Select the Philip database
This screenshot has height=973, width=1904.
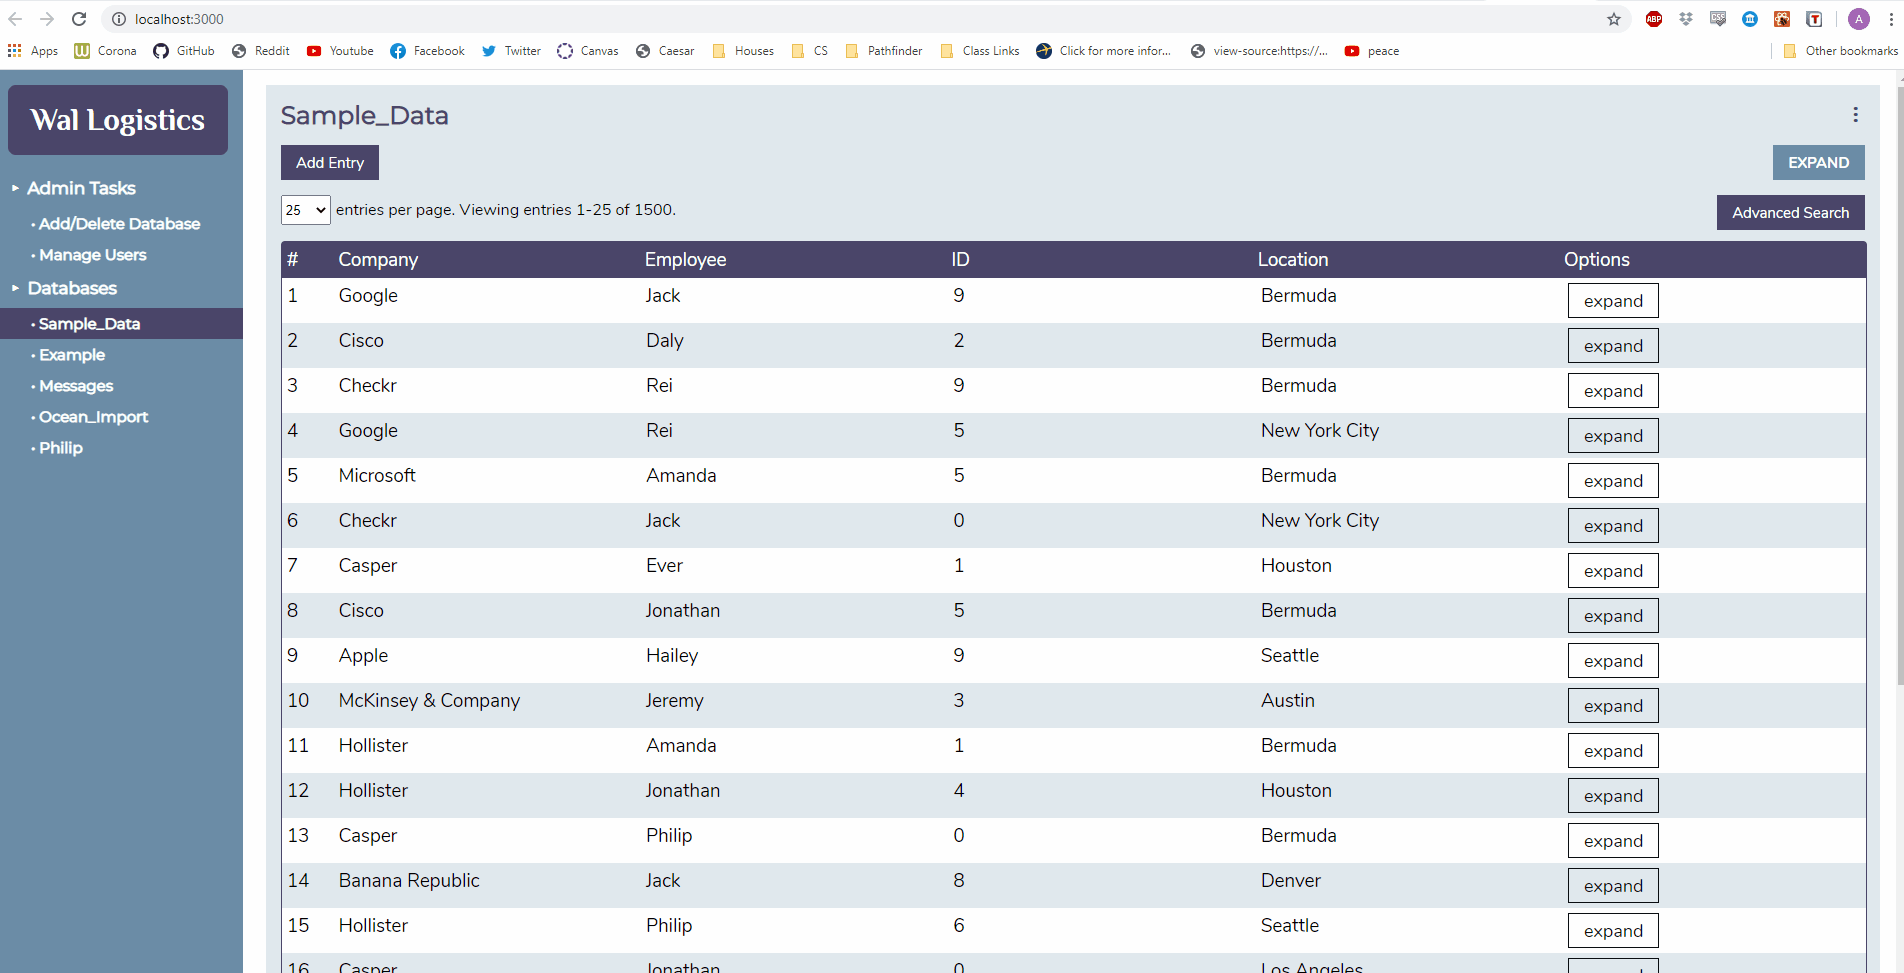click(60, 448)
